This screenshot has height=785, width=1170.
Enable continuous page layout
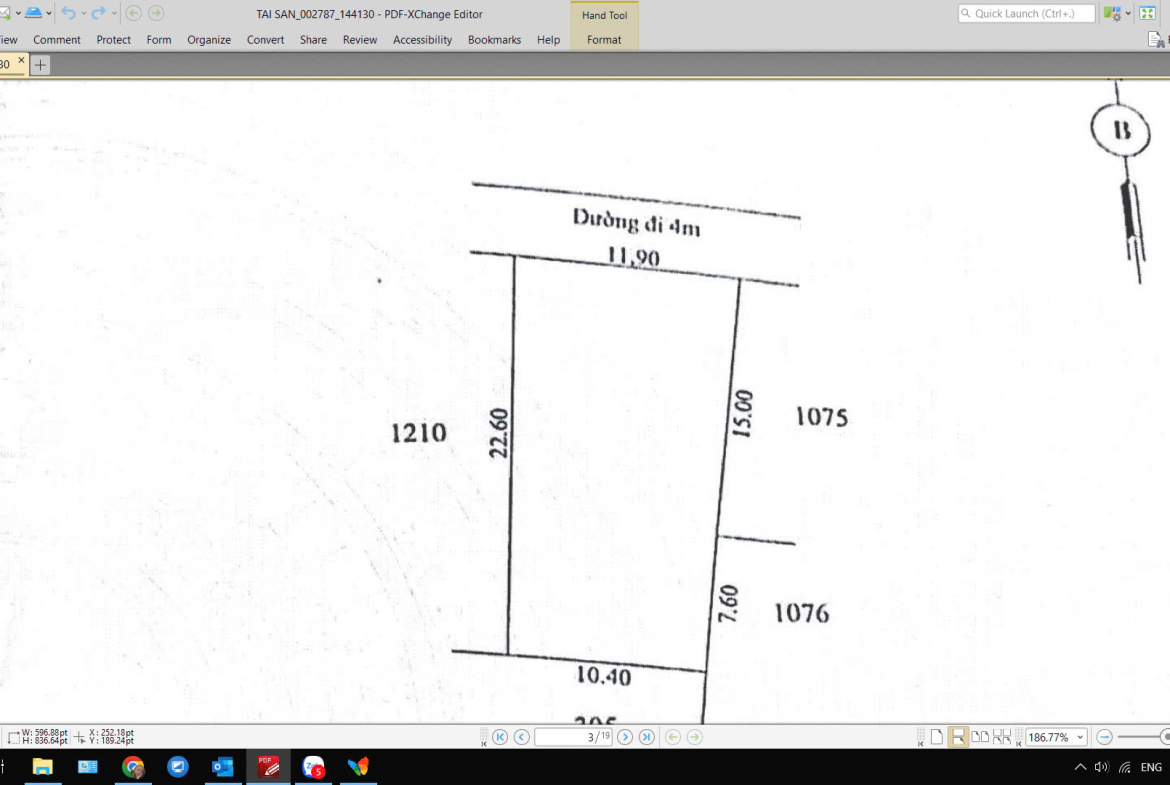coord(958,737)
